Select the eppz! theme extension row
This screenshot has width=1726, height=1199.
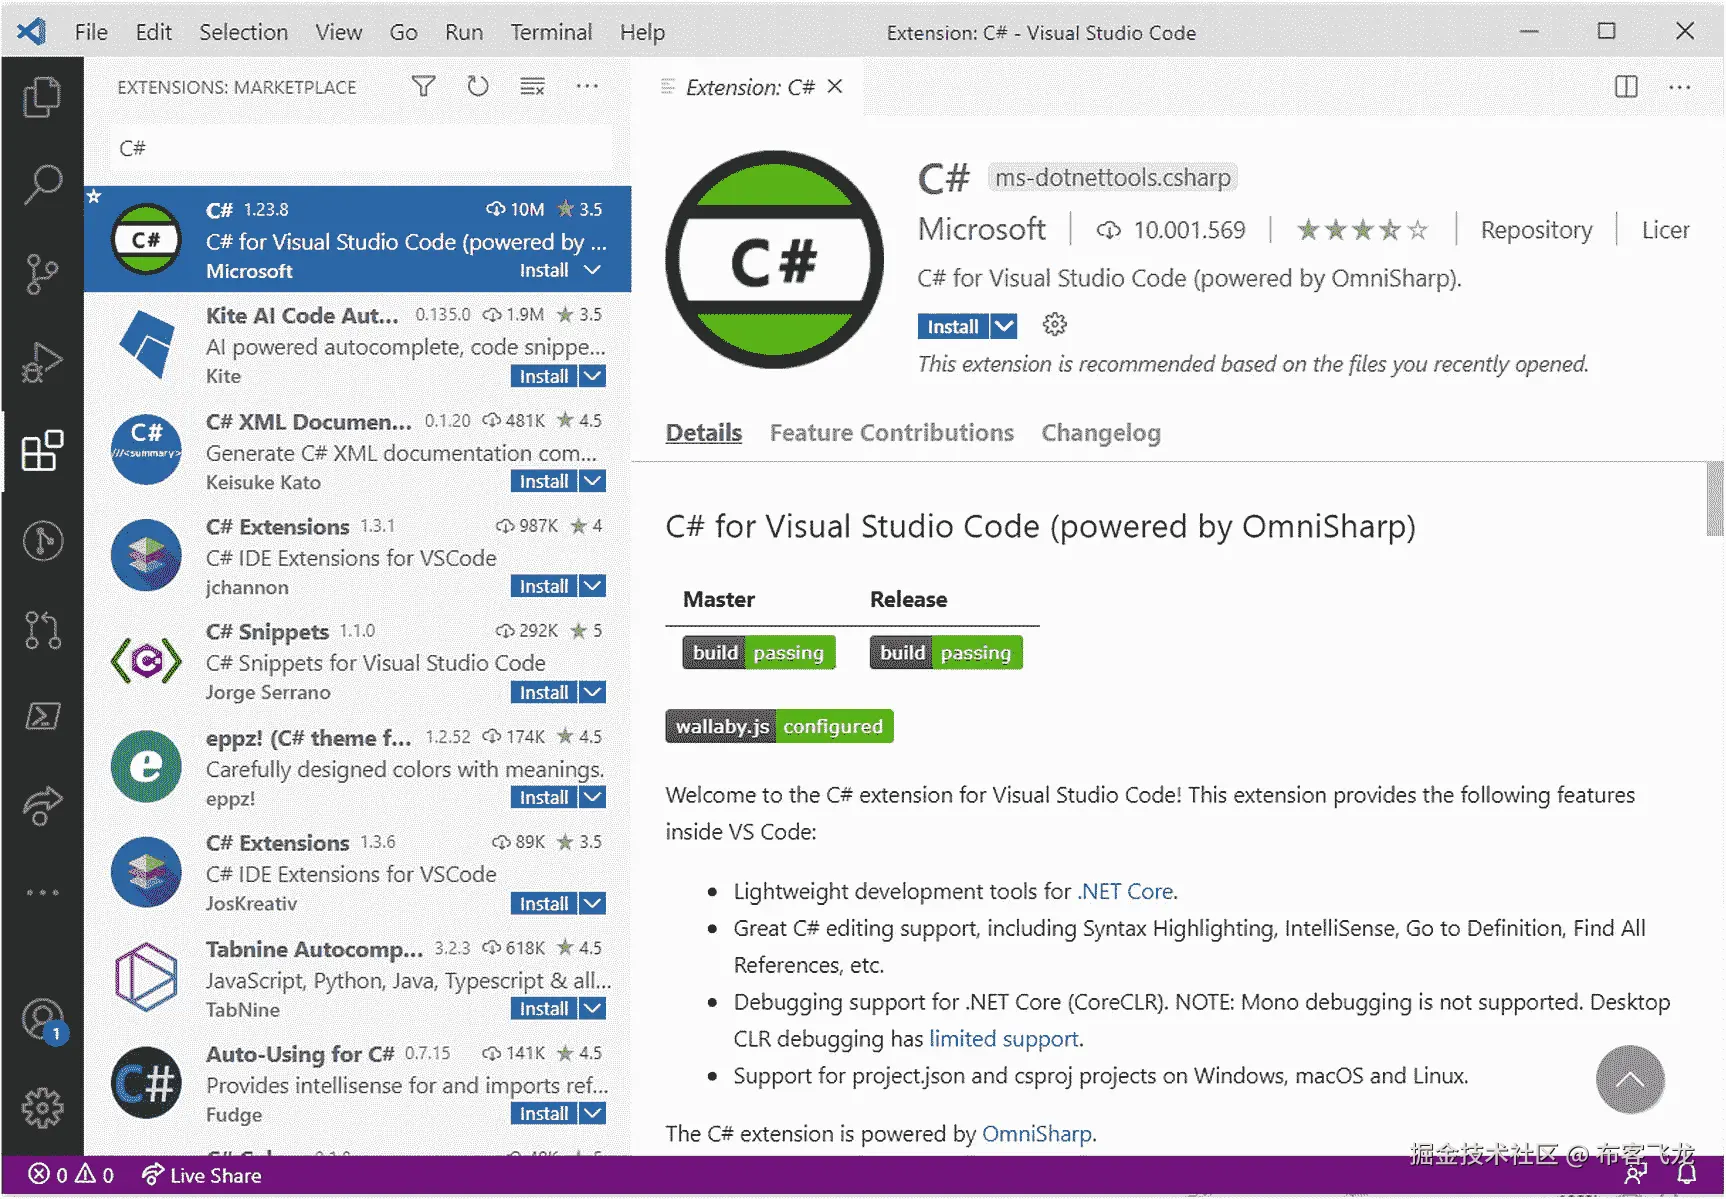pyautogui.click(x=358, y=767)
